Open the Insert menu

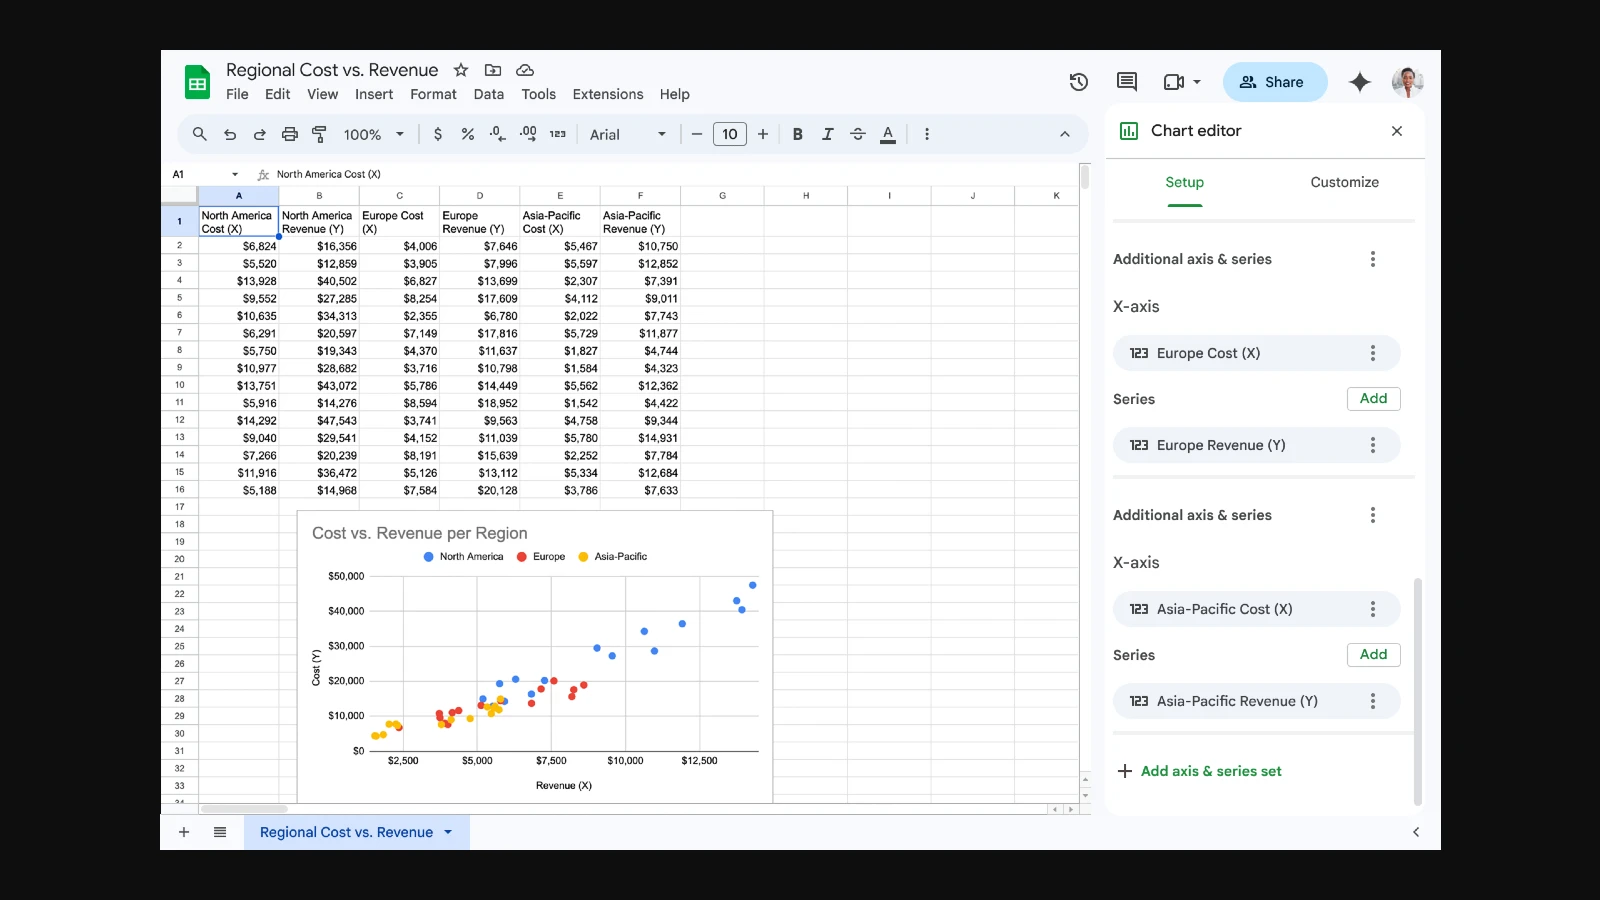(x=374, y=94)
